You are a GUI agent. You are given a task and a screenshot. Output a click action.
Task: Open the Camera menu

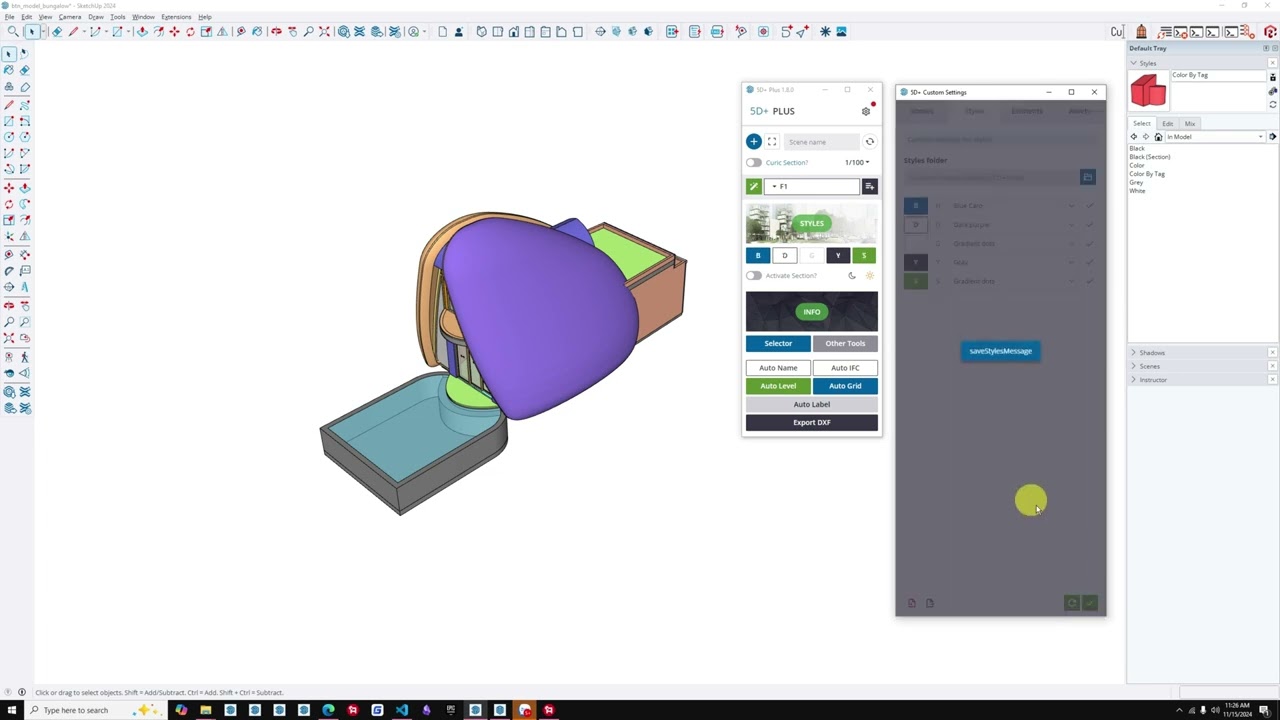pos(70,17)
